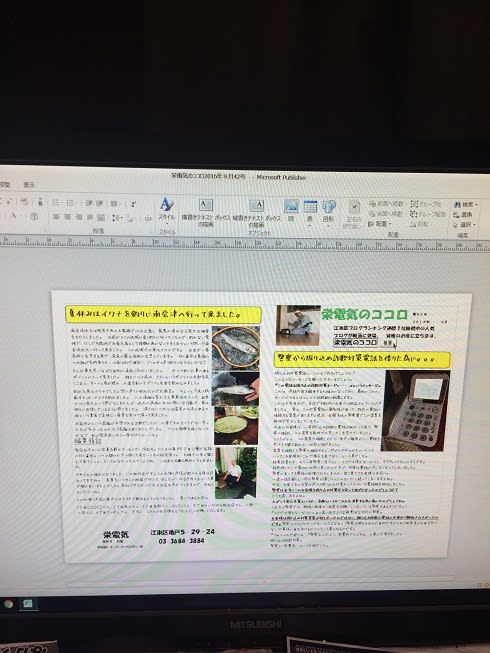Click the yellow headline banner about イワナ fishing

coord(163,314)
